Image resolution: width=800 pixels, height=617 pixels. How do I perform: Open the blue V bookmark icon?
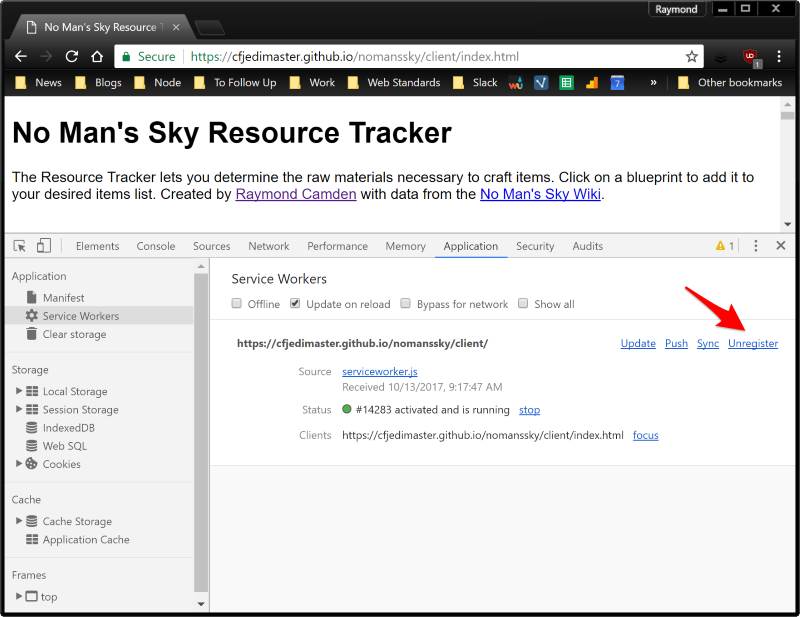(541, 83)
